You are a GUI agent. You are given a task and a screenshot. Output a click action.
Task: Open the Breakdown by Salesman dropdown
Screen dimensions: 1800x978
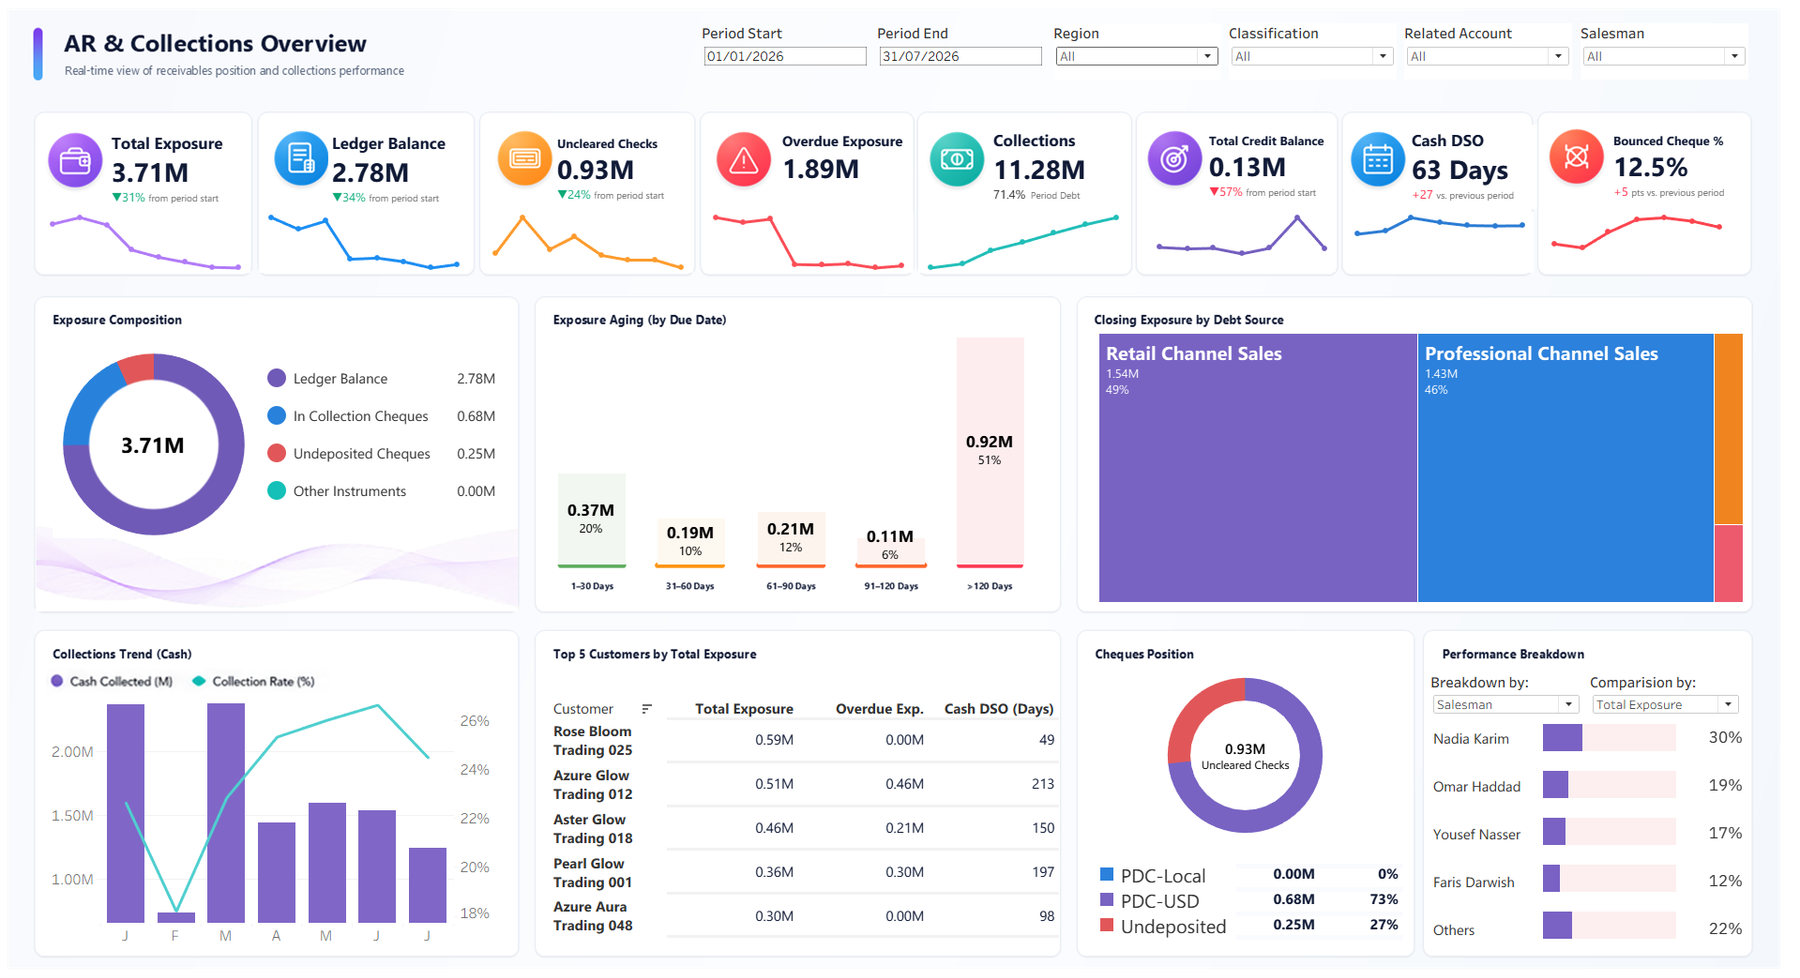pos(1505,704)
